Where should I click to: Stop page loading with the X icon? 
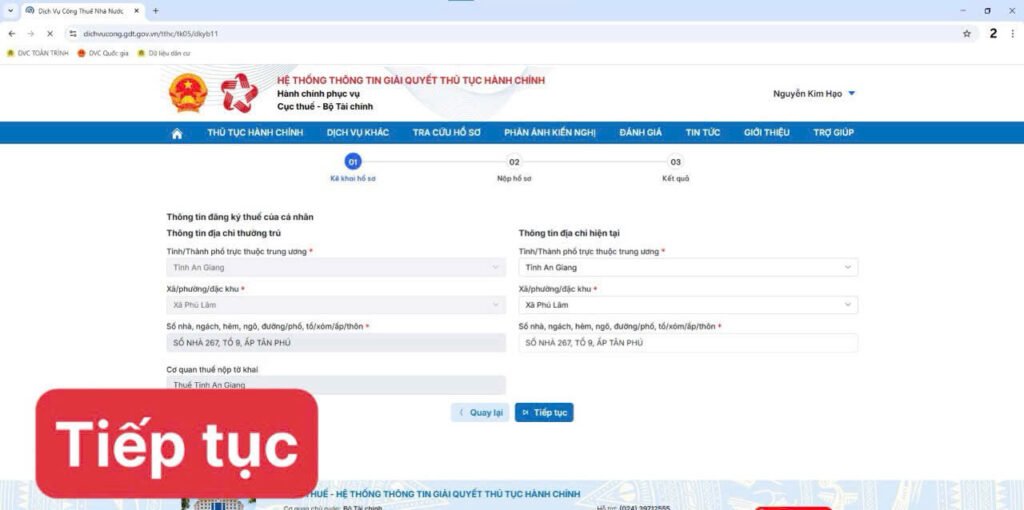click(x=49, y=33)
